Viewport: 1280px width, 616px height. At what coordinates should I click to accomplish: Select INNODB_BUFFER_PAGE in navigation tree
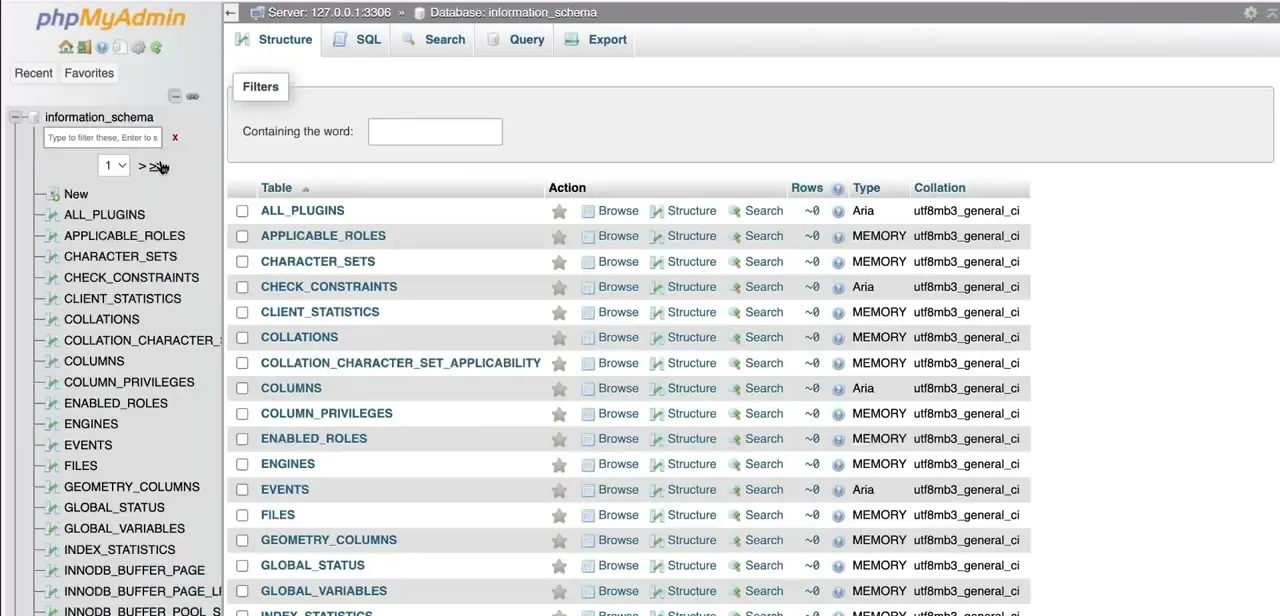pyautogui.click(x=134, y=570)
